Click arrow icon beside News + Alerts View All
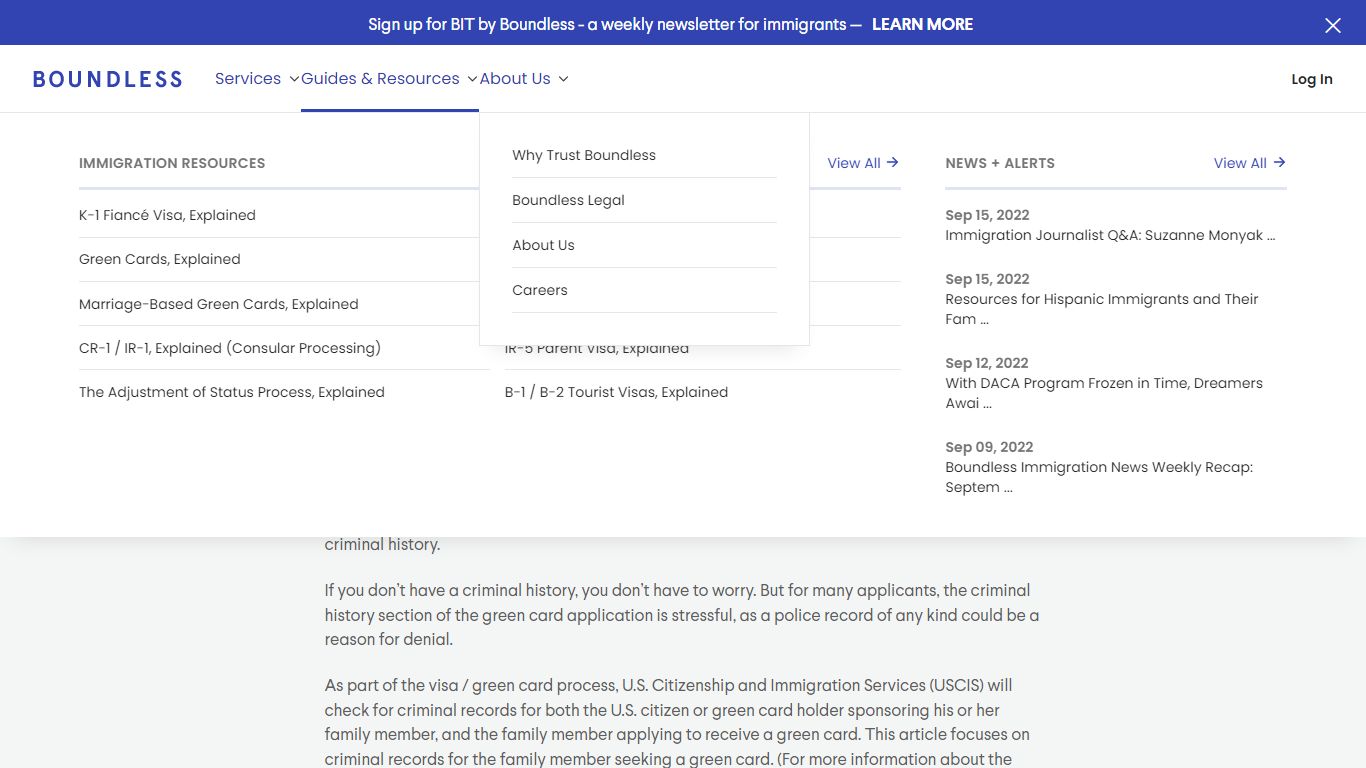 [1279, 162]
